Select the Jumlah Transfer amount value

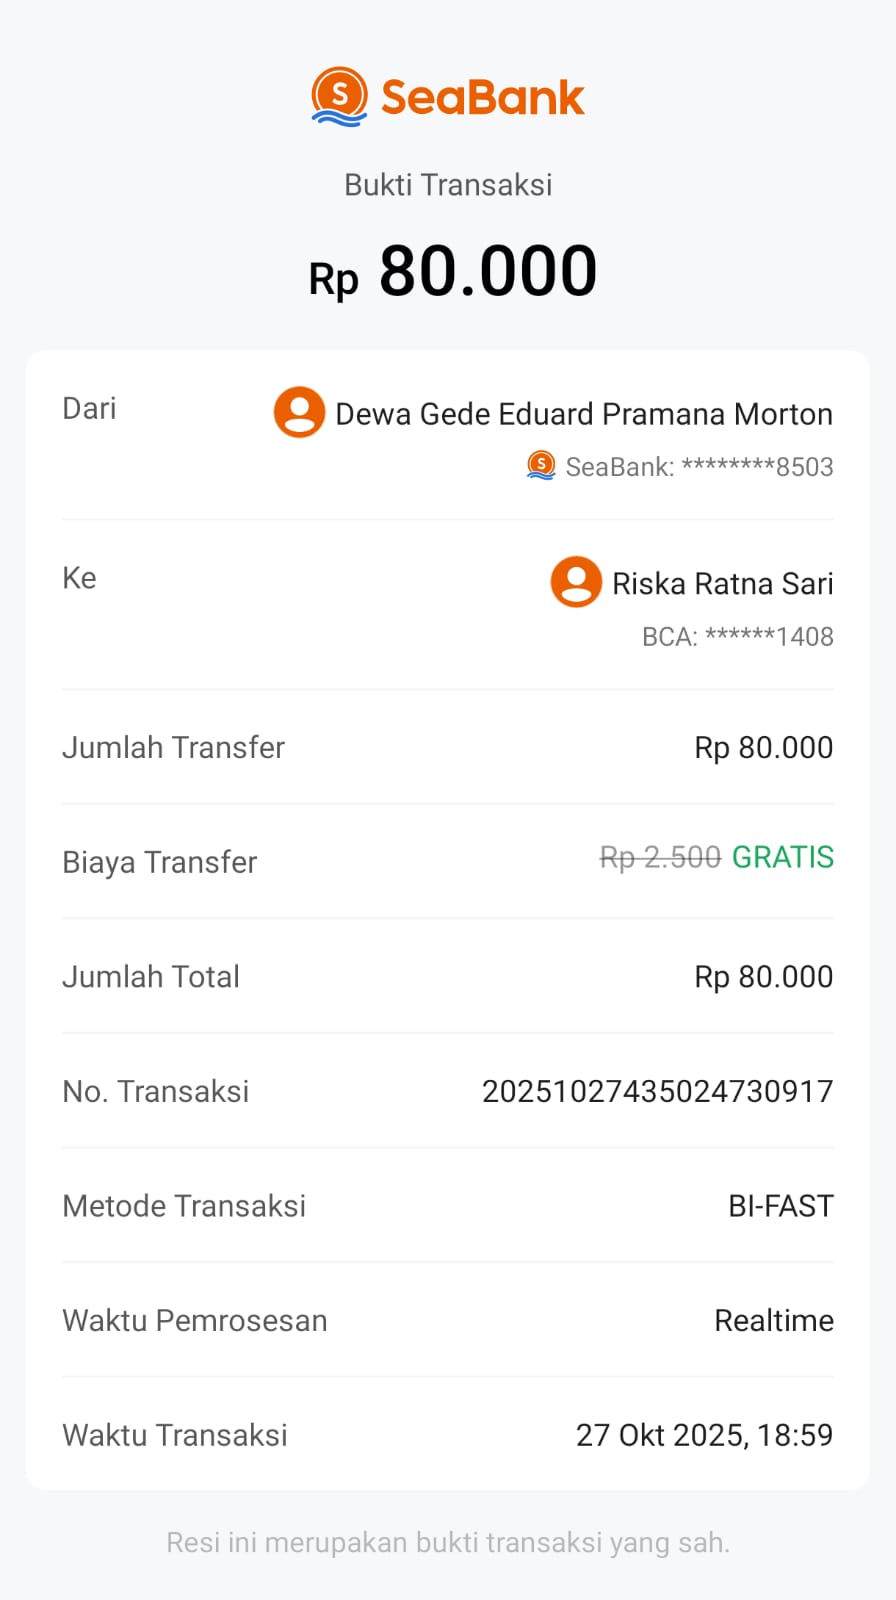tap(763, 748)
